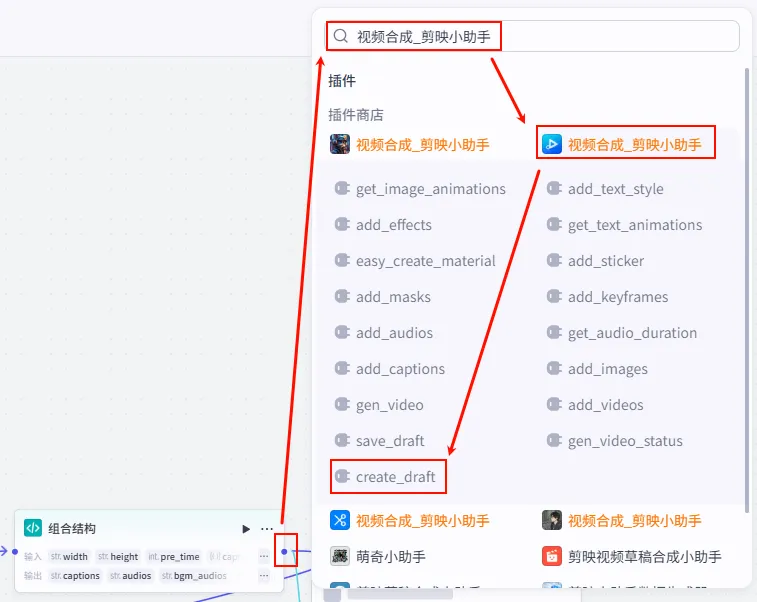Select add_videos tool

(x=595, y=405)
